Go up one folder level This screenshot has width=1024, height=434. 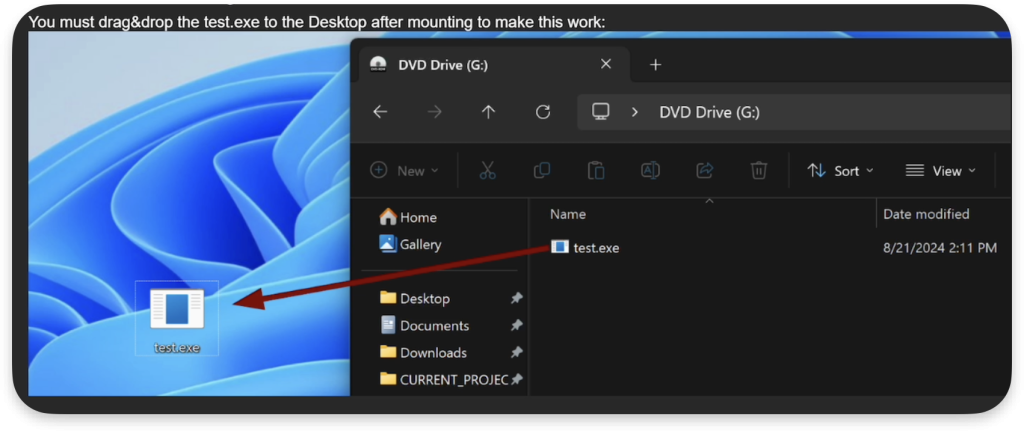click(488, 112)
